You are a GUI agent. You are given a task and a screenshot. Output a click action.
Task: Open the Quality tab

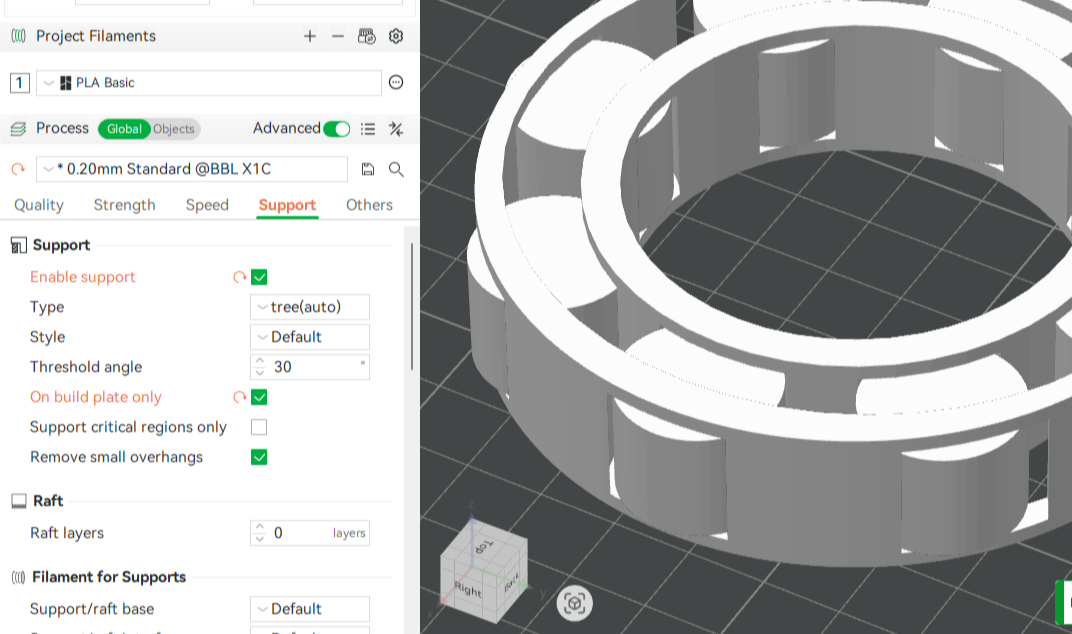pyautogui.click(x=39, y=205)
